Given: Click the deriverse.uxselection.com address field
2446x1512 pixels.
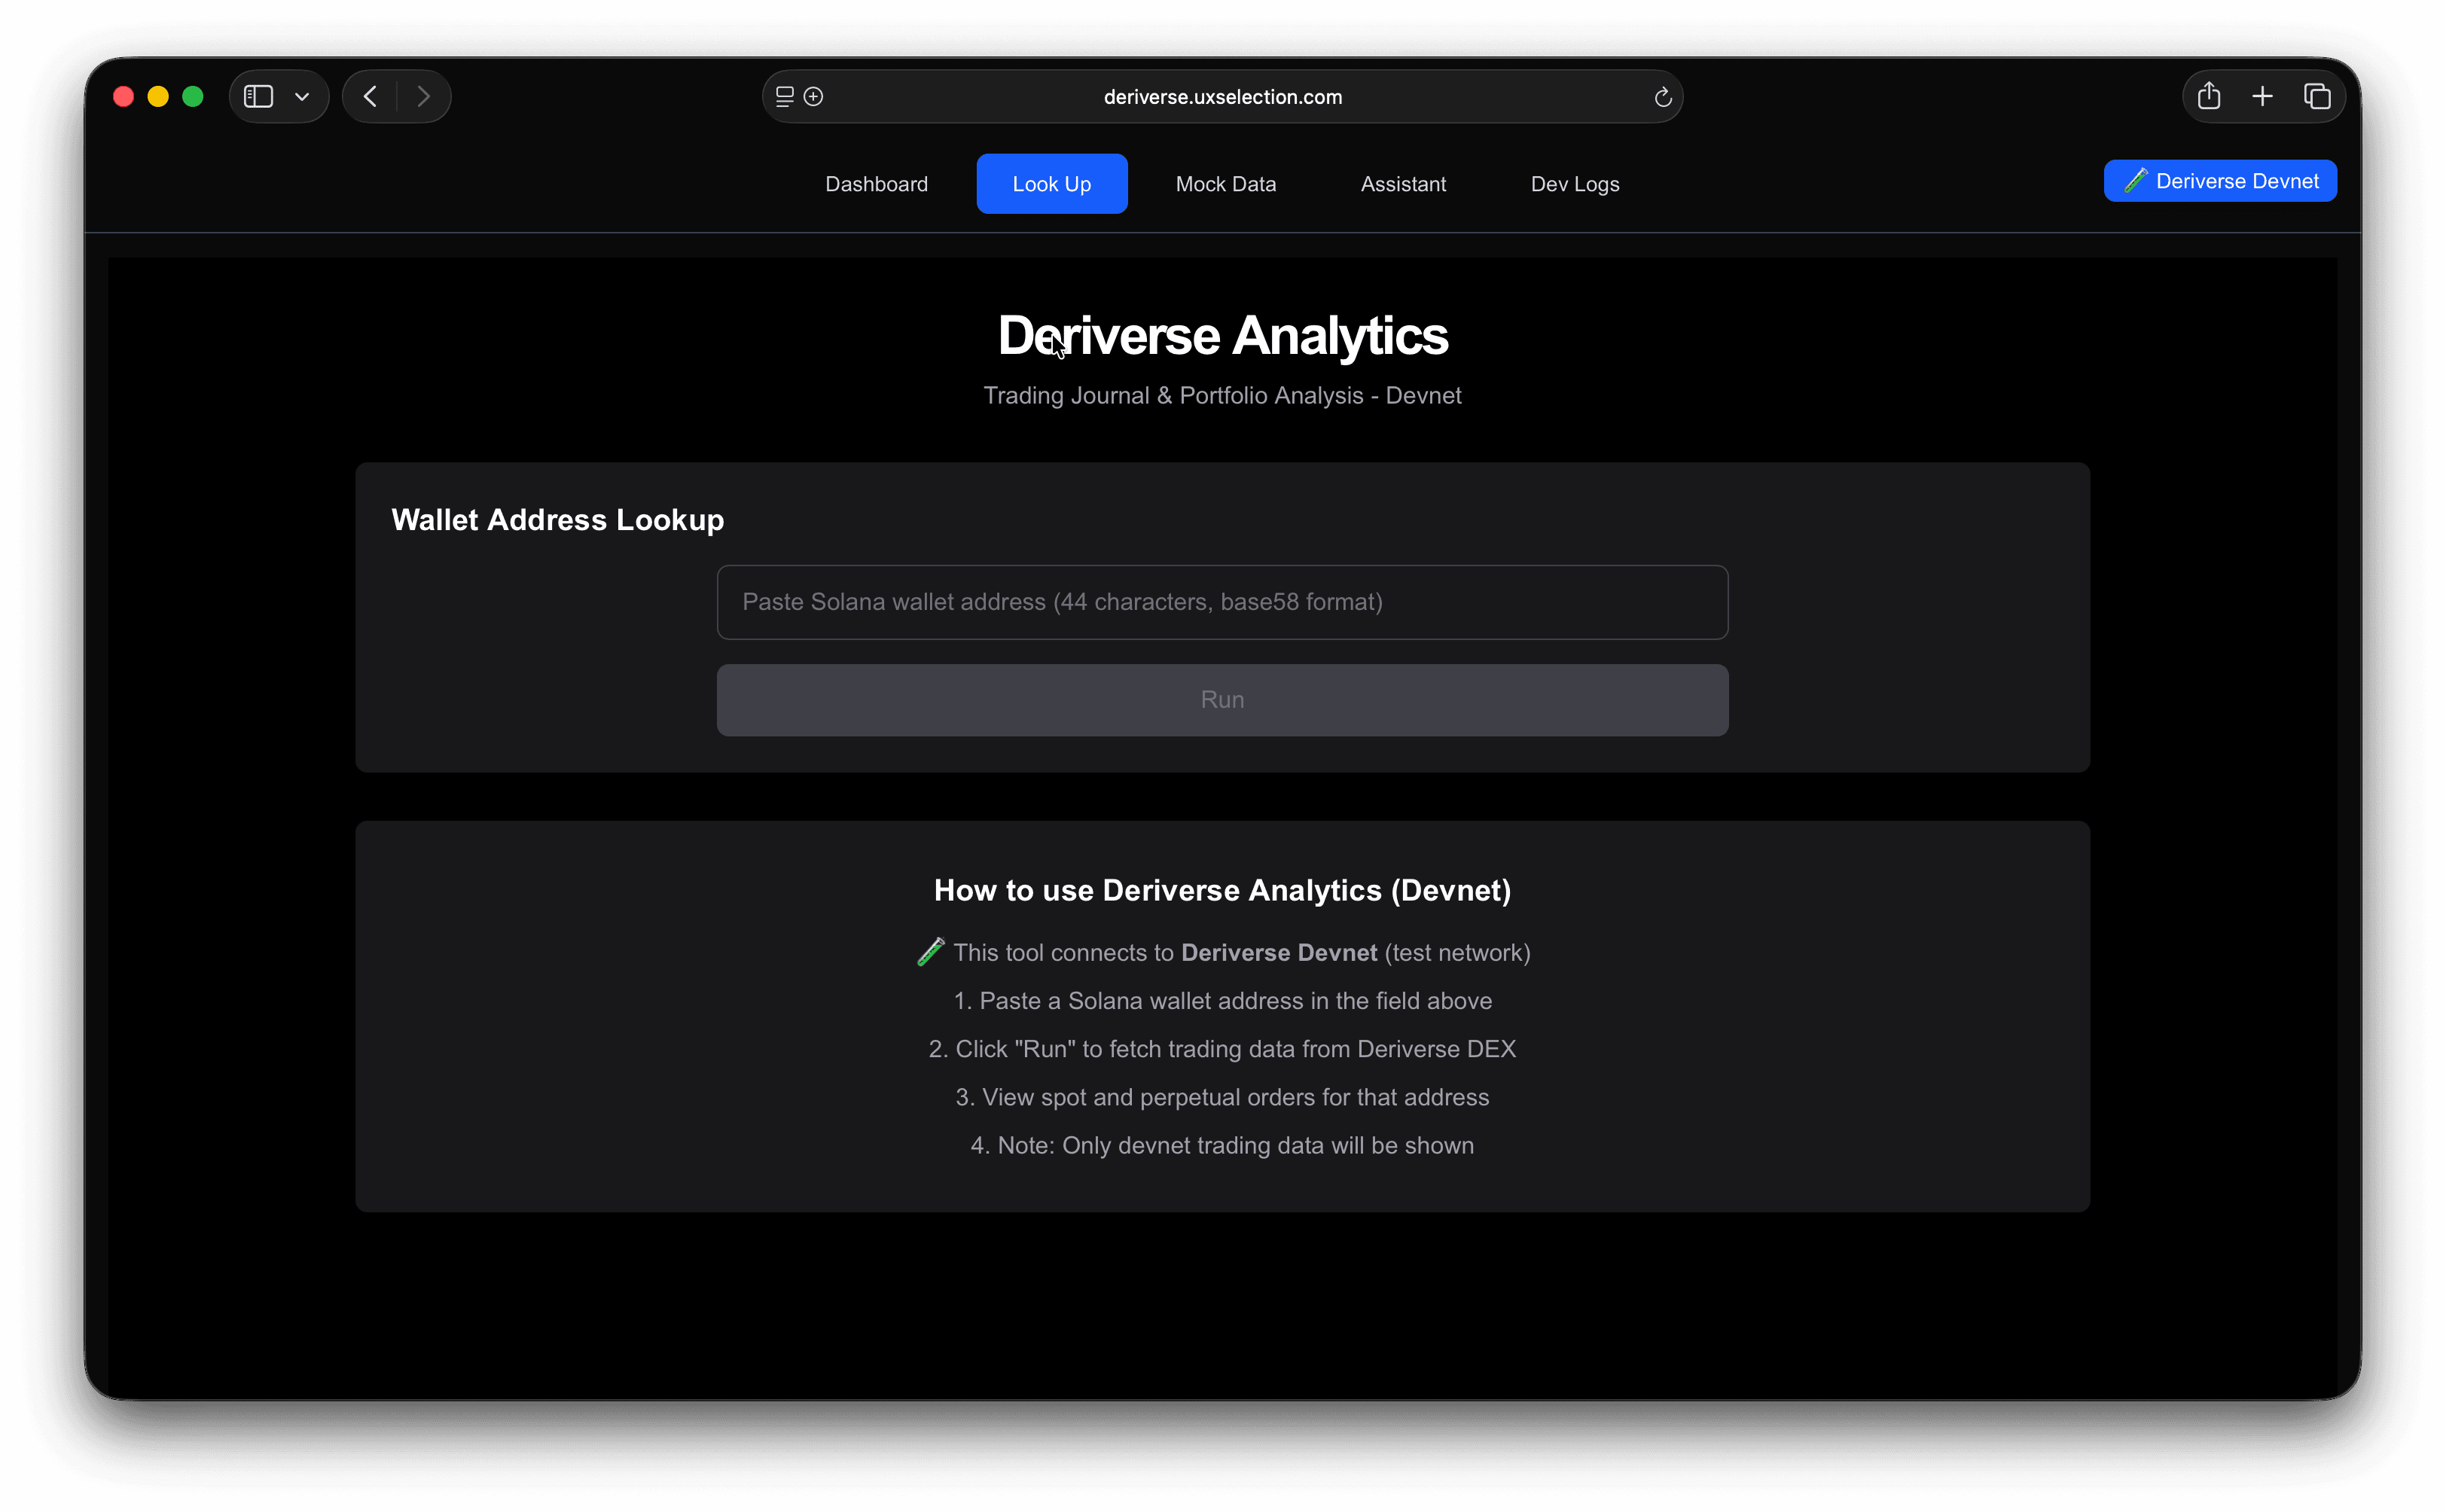Looking at the screenshot, I should 1222,97.
